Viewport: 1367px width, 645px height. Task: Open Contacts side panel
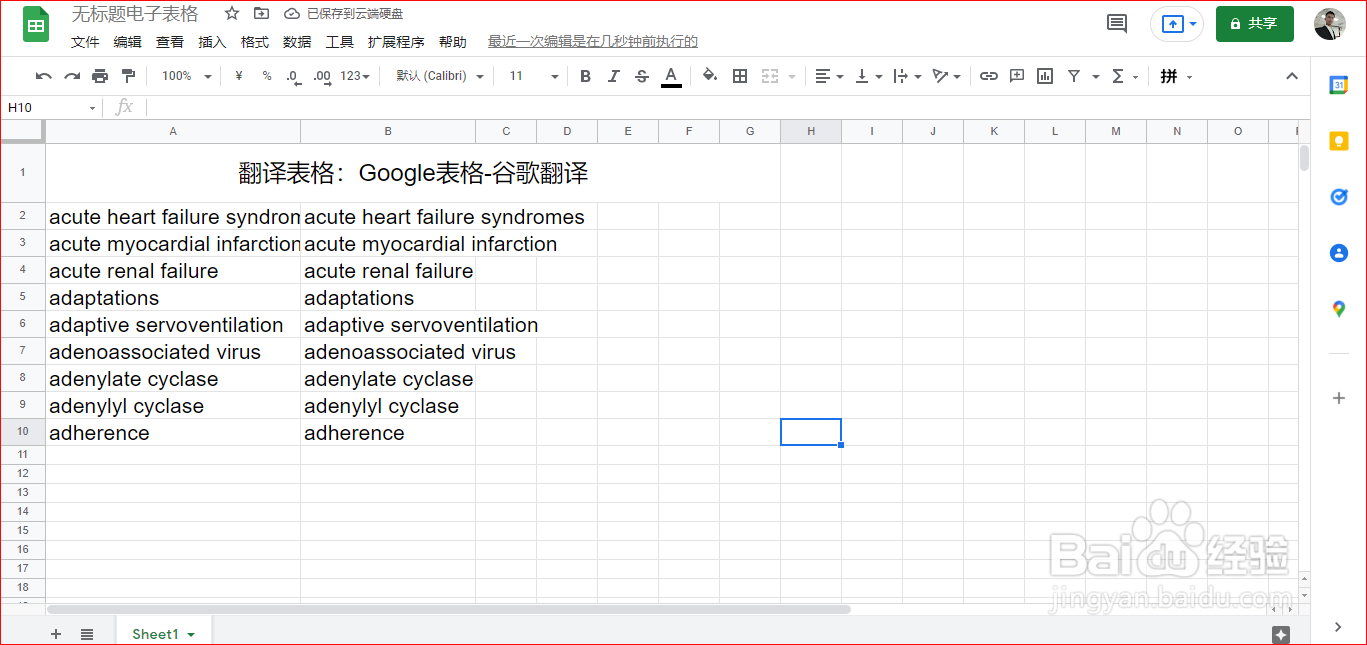pyautogui.click(x=1339, y=253)
